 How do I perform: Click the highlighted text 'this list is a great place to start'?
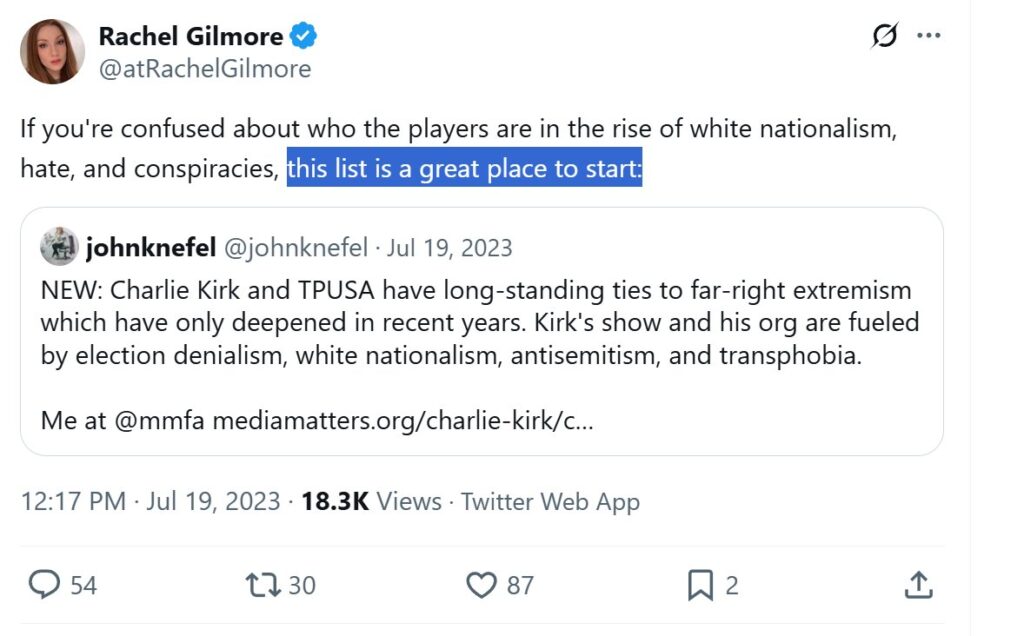pos(464,169)
